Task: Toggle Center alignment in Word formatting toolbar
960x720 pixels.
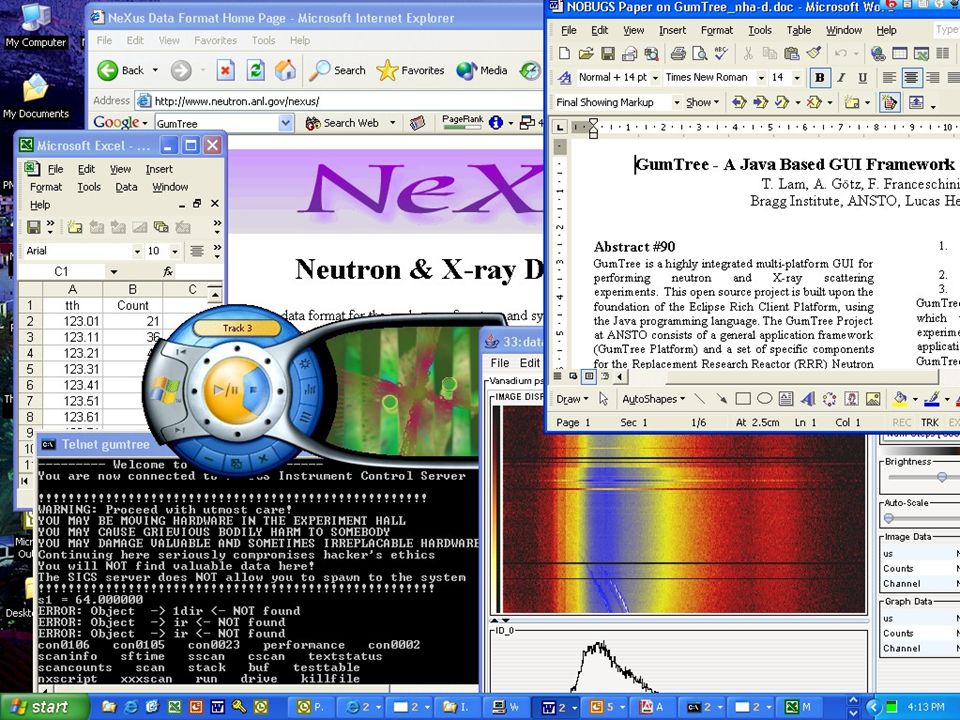Action: click(x=911, y=78)
